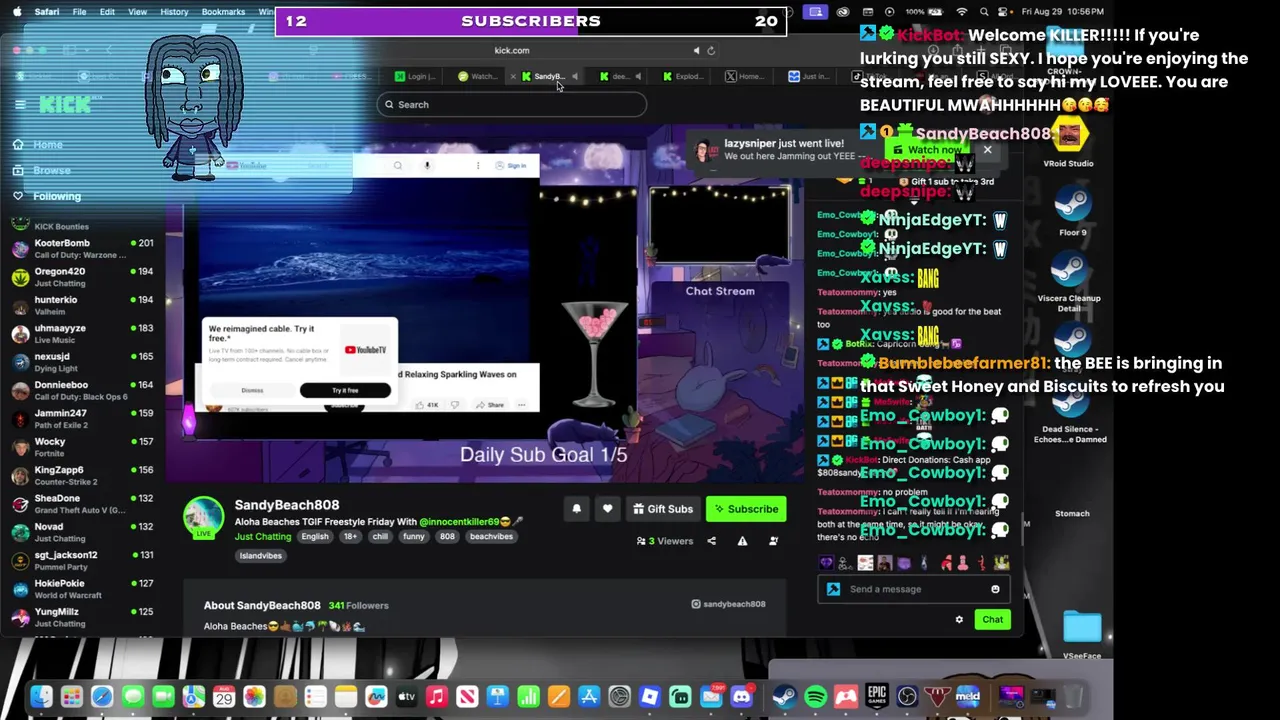Switch to the Explod... browser tab

coord(683,76)
